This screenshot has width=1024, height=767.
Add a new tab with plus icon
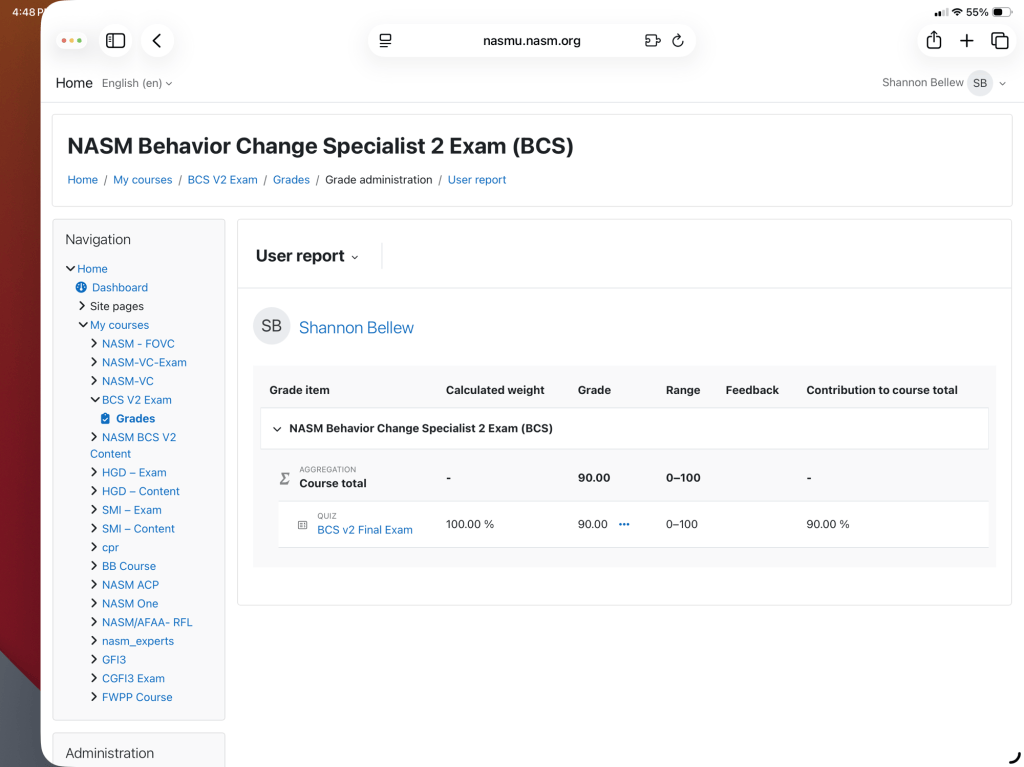tap(967, 41)
